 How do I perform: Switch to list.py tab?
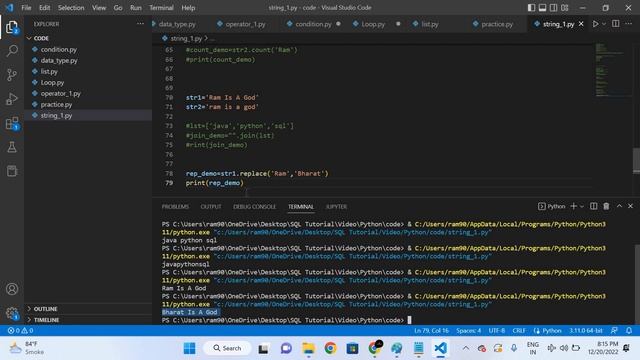(x=429, y=24)
